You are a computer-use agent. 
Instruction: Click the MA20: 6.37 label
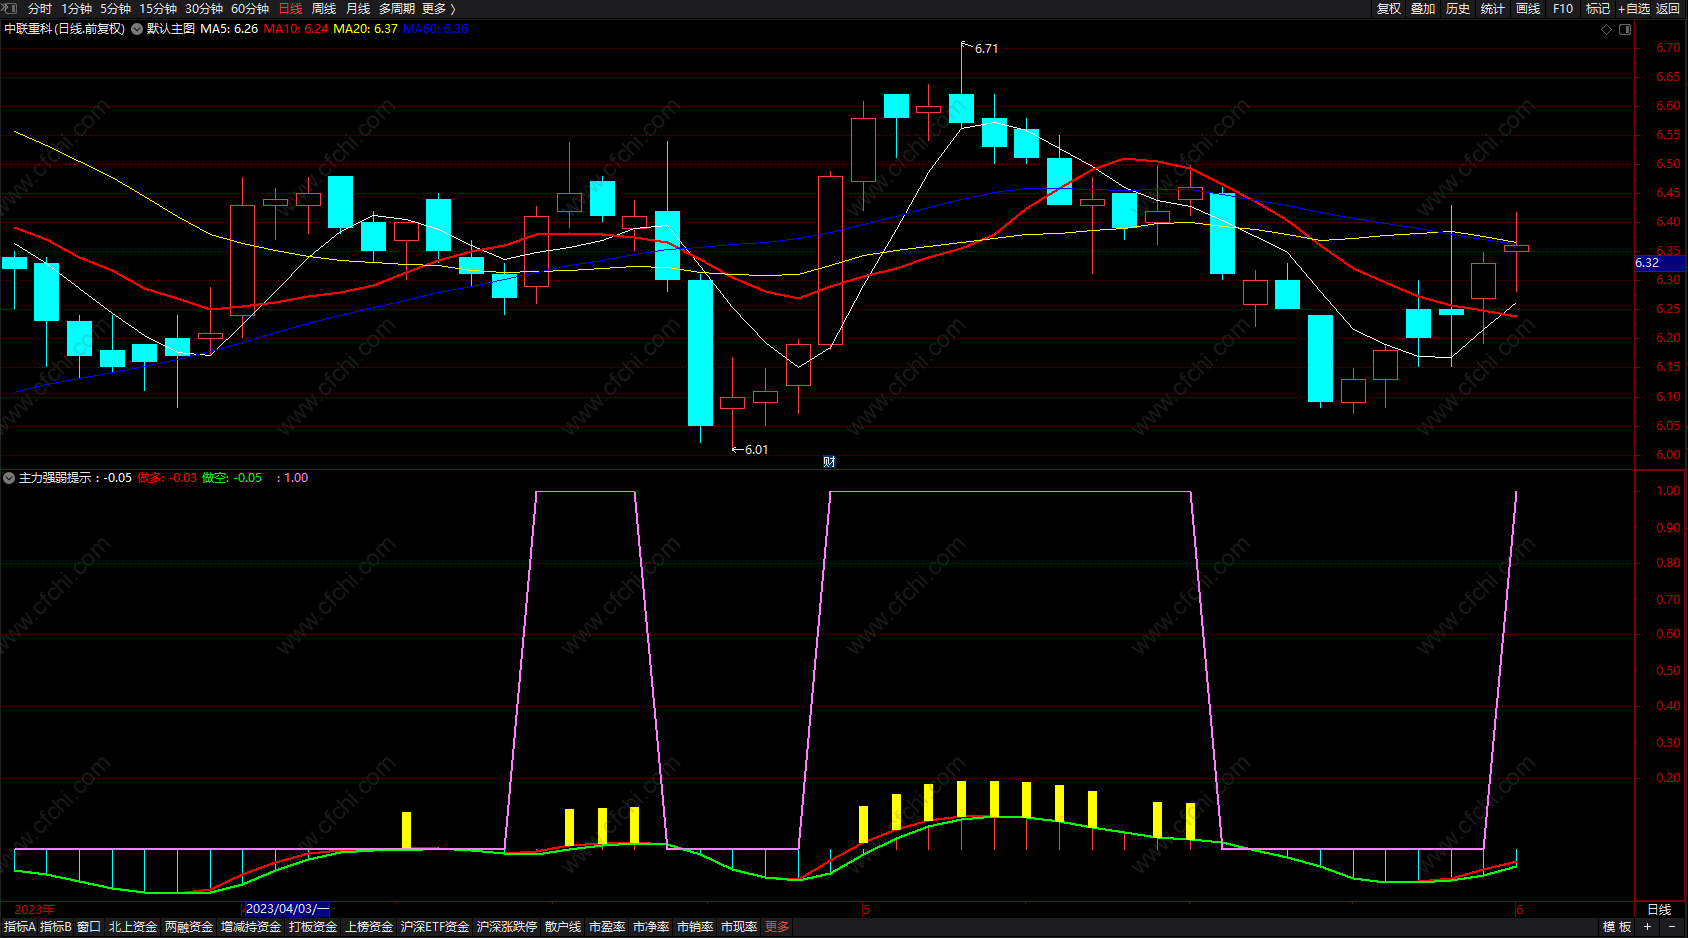[365, 29]
